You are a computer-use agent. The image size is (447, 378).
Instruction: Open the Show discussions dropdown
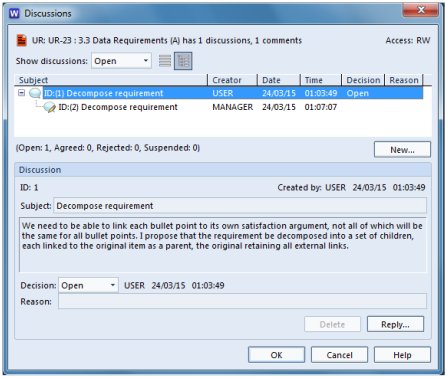tap(121, 61)
